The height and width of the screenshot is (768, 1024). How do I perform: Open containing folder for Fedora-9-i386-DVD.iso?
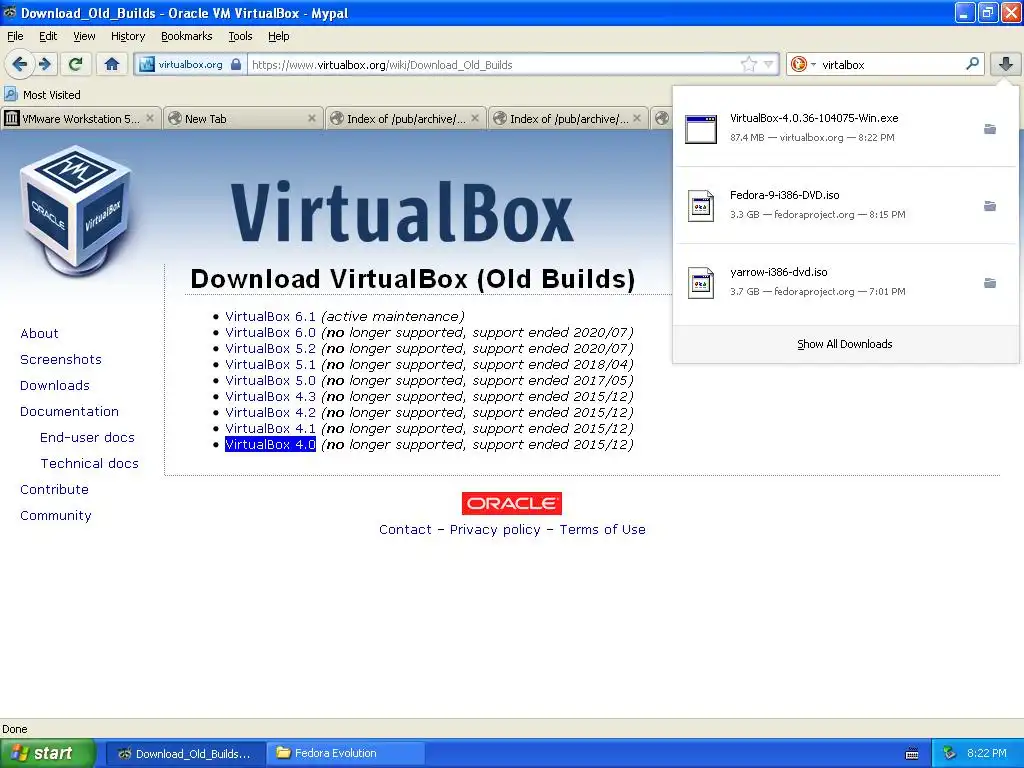pos(990,206)
